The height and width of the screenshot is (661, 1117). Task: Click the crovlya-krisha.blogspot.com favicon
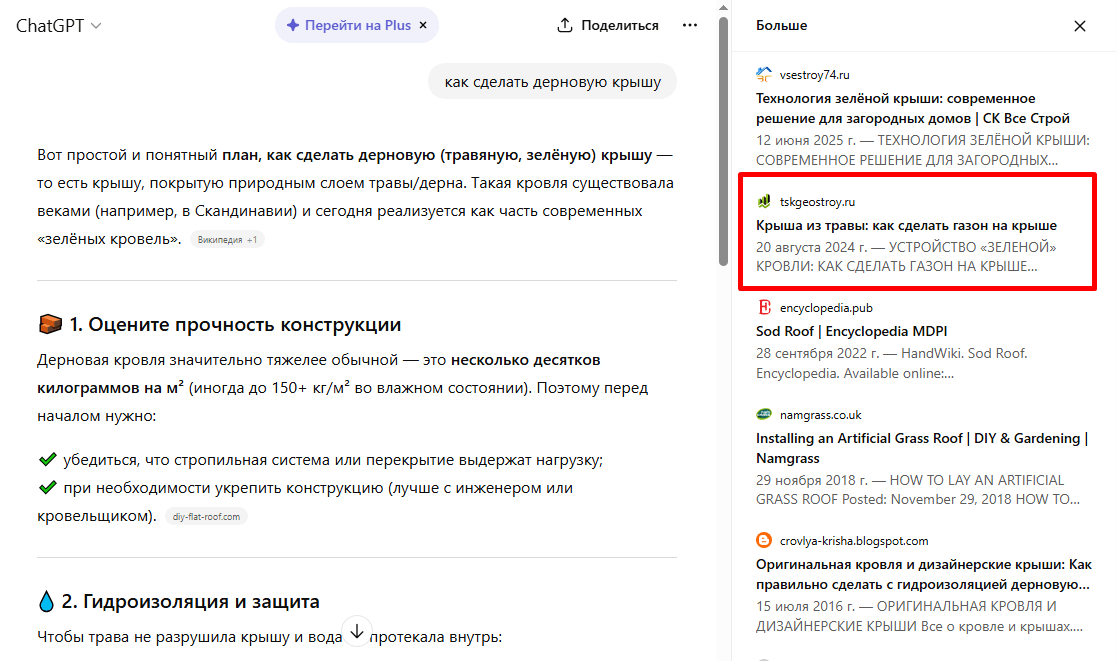click(764, 540)
